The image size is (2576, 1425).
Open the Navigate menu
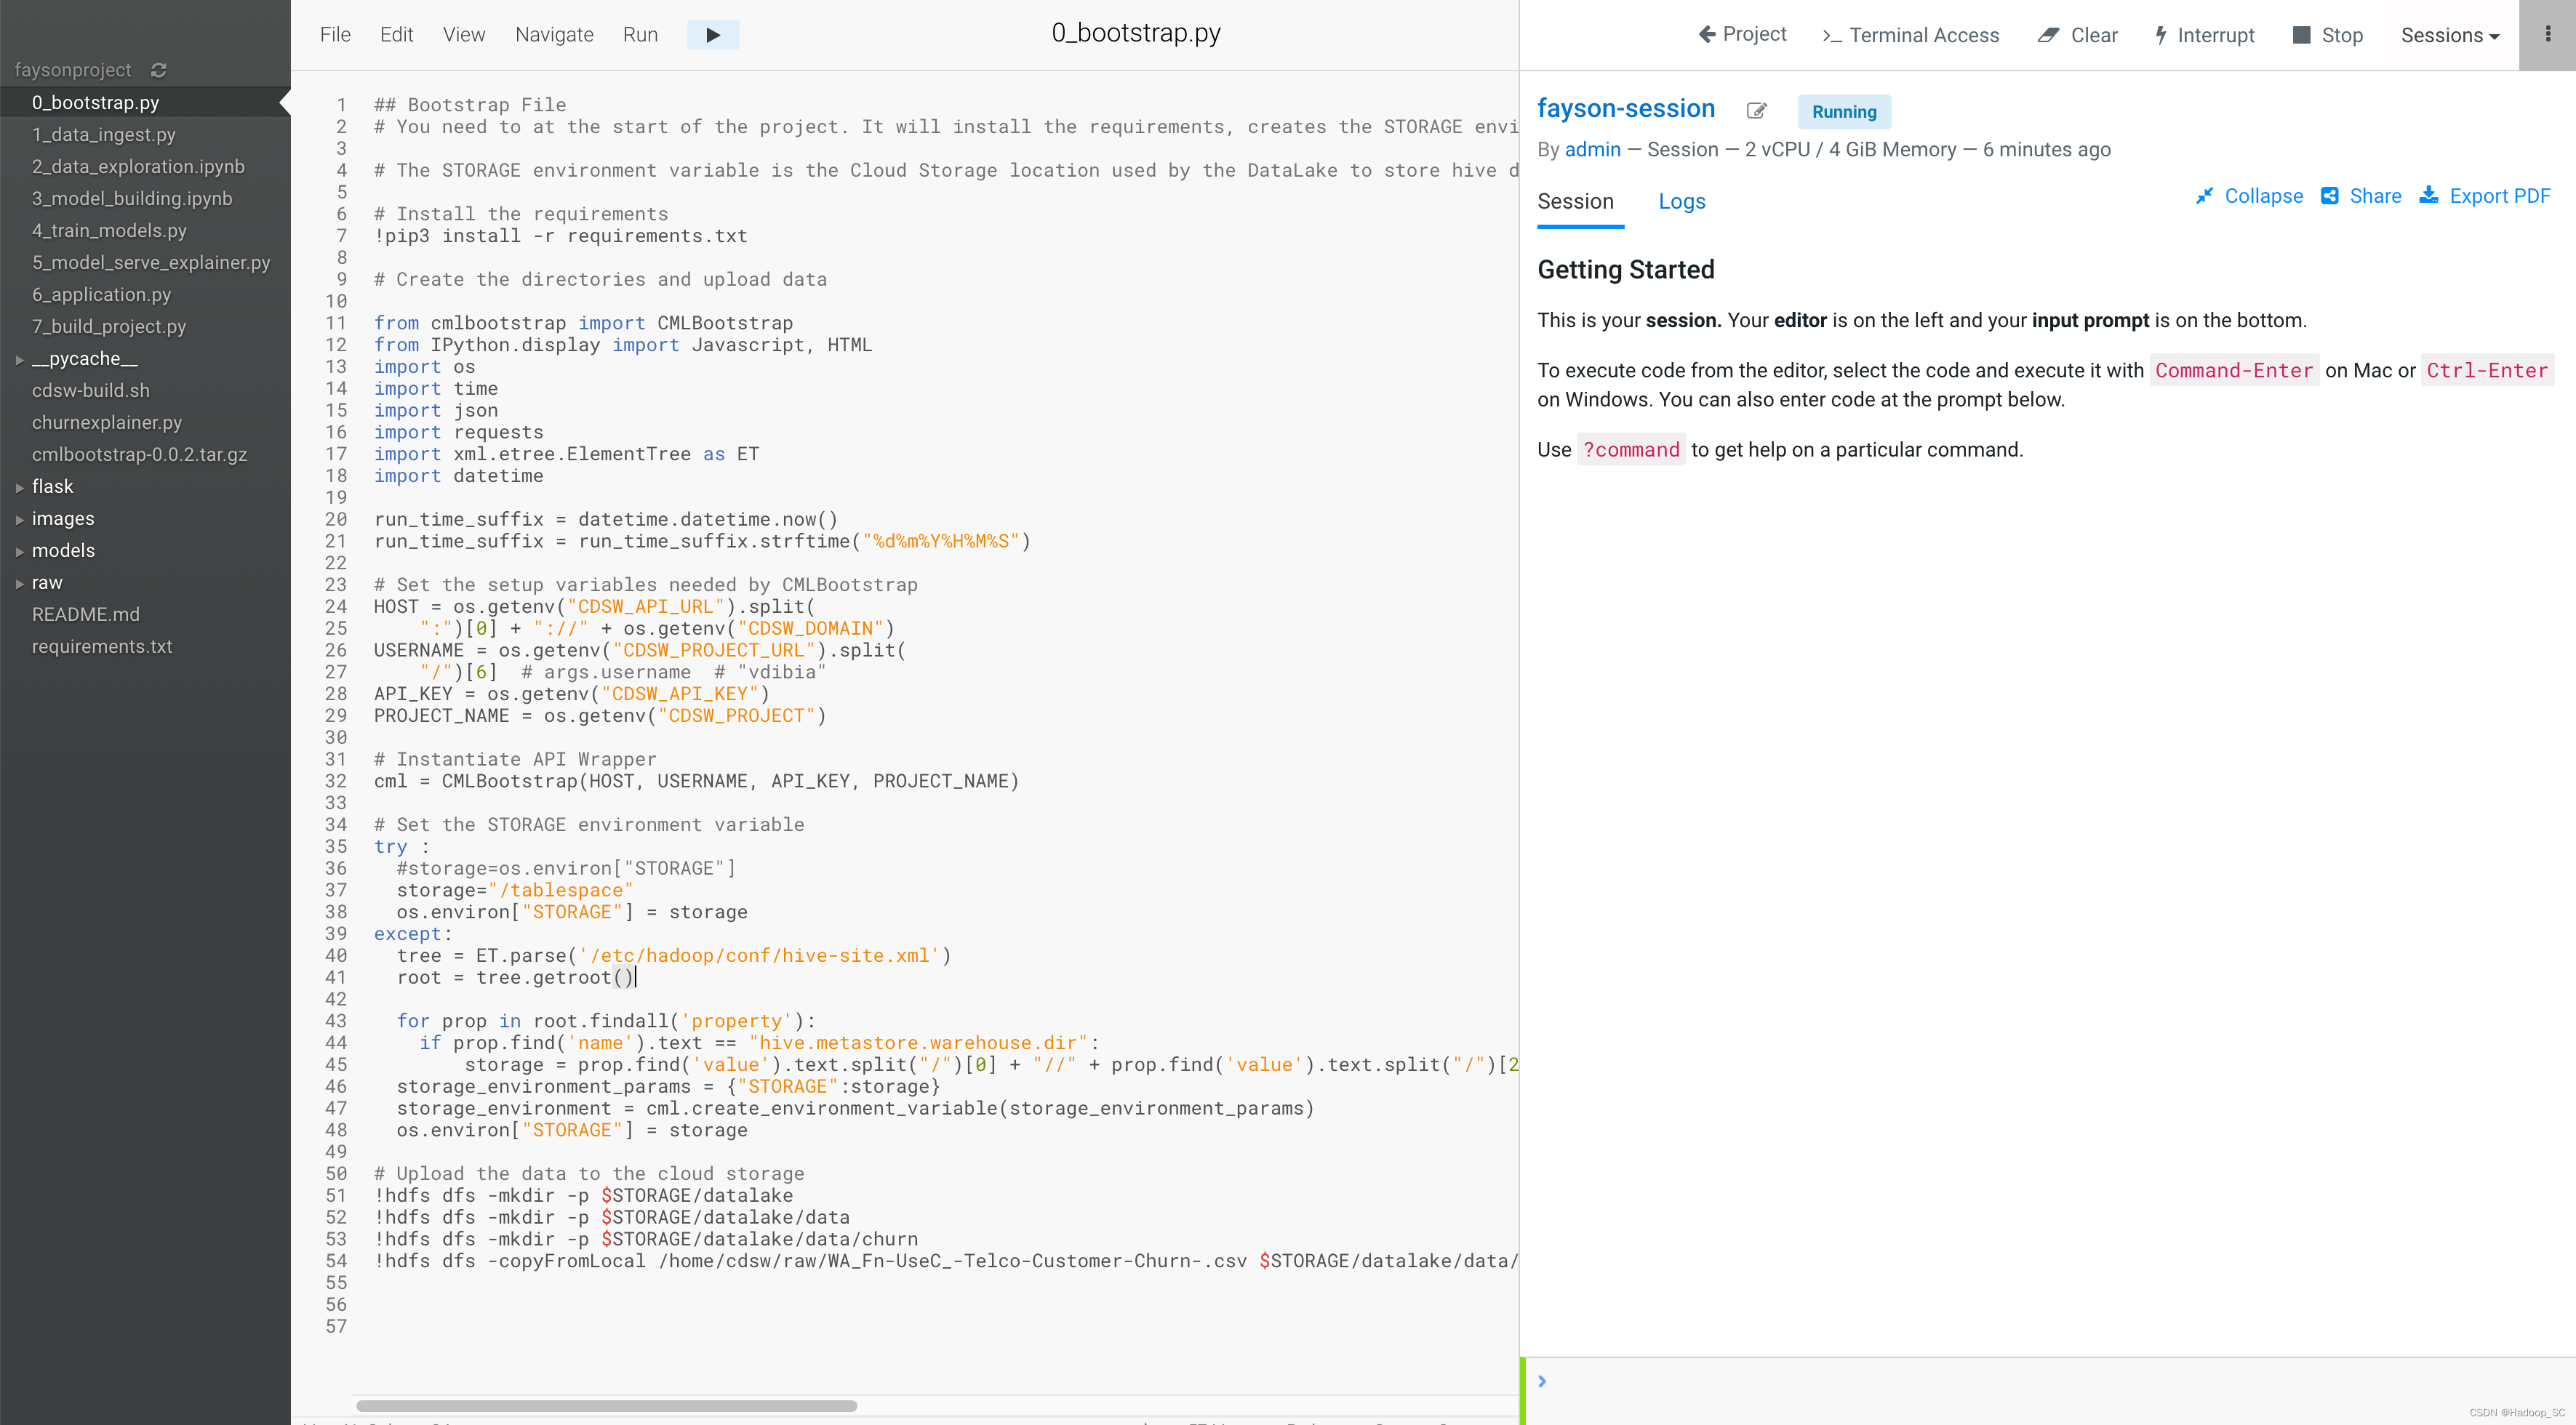point(554,35)
